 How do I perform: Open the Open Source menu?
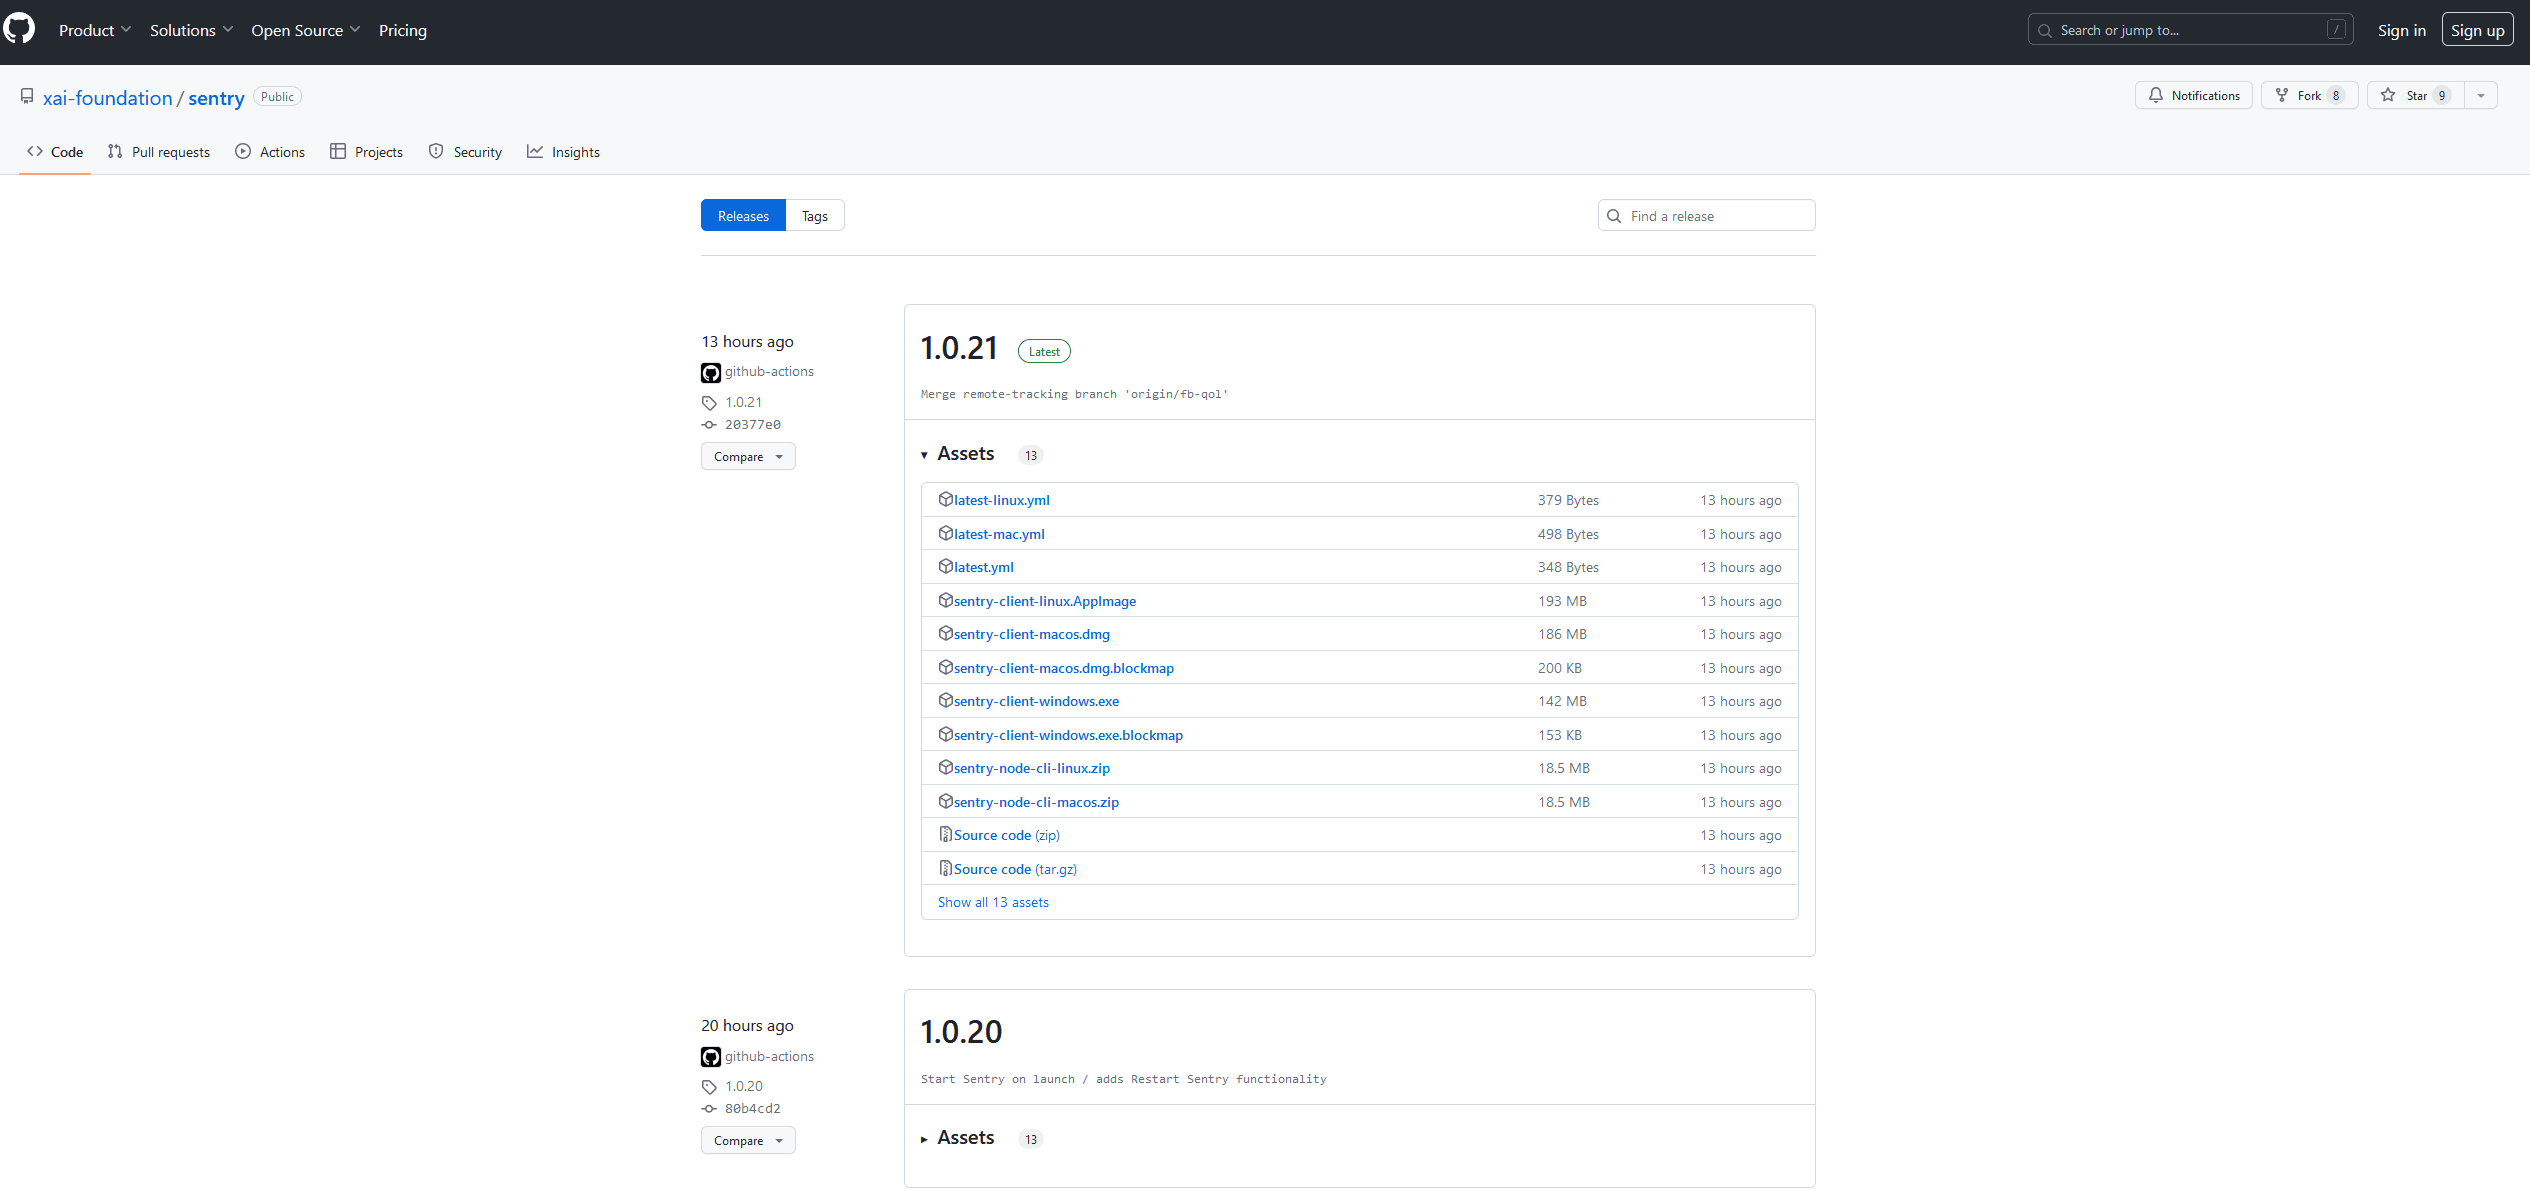(305, 30)
